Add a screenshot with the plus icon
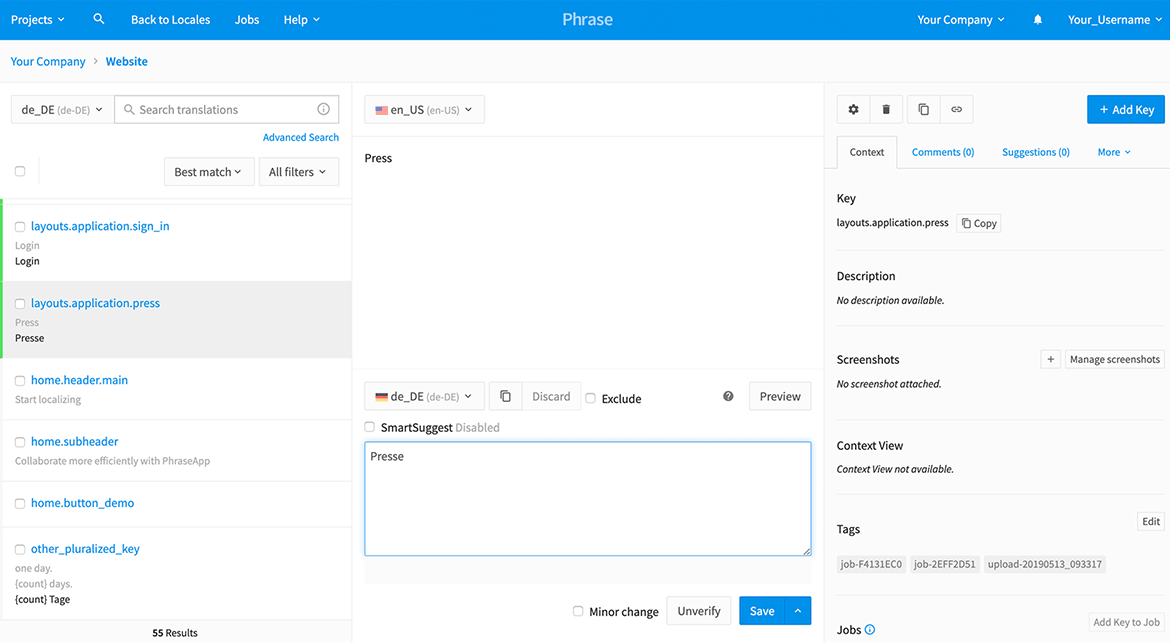1170x644 pixels. point(1050,359)
